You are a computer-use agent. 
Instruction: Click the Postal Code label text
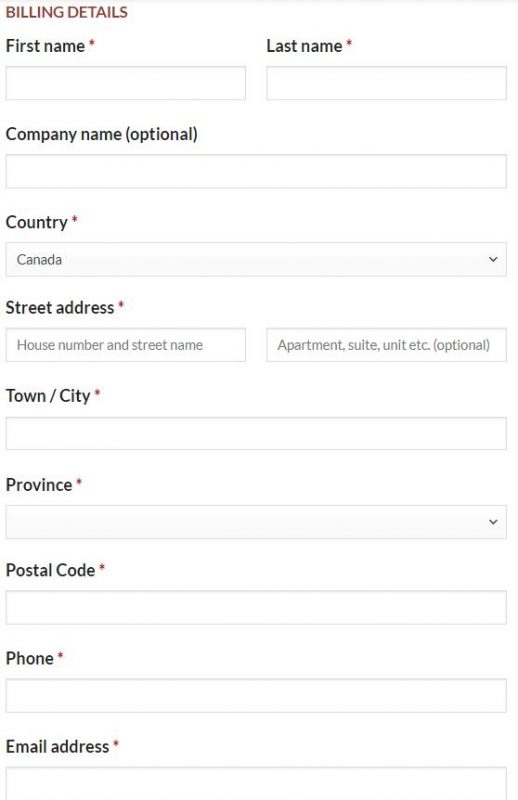click(51, 570)
